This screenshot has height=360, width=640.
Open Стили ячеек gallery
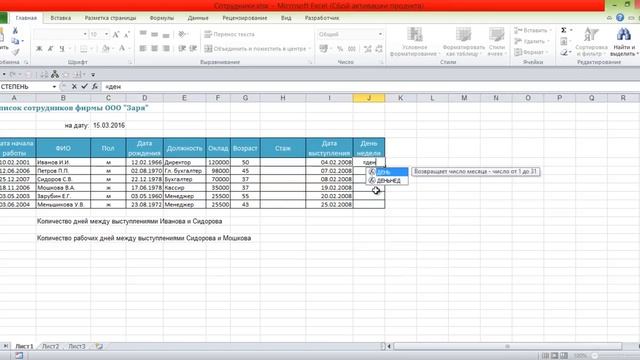[x=496, y=42]
